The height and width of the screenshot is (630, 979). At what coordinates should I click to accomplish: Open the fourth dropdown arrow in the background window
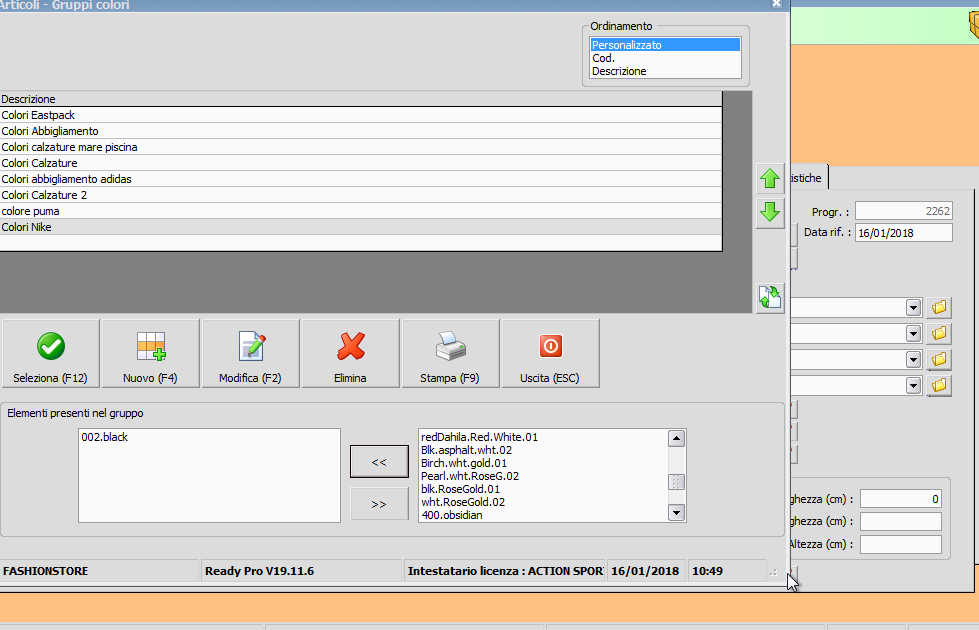pyautogui.click(x=913, y=386)
